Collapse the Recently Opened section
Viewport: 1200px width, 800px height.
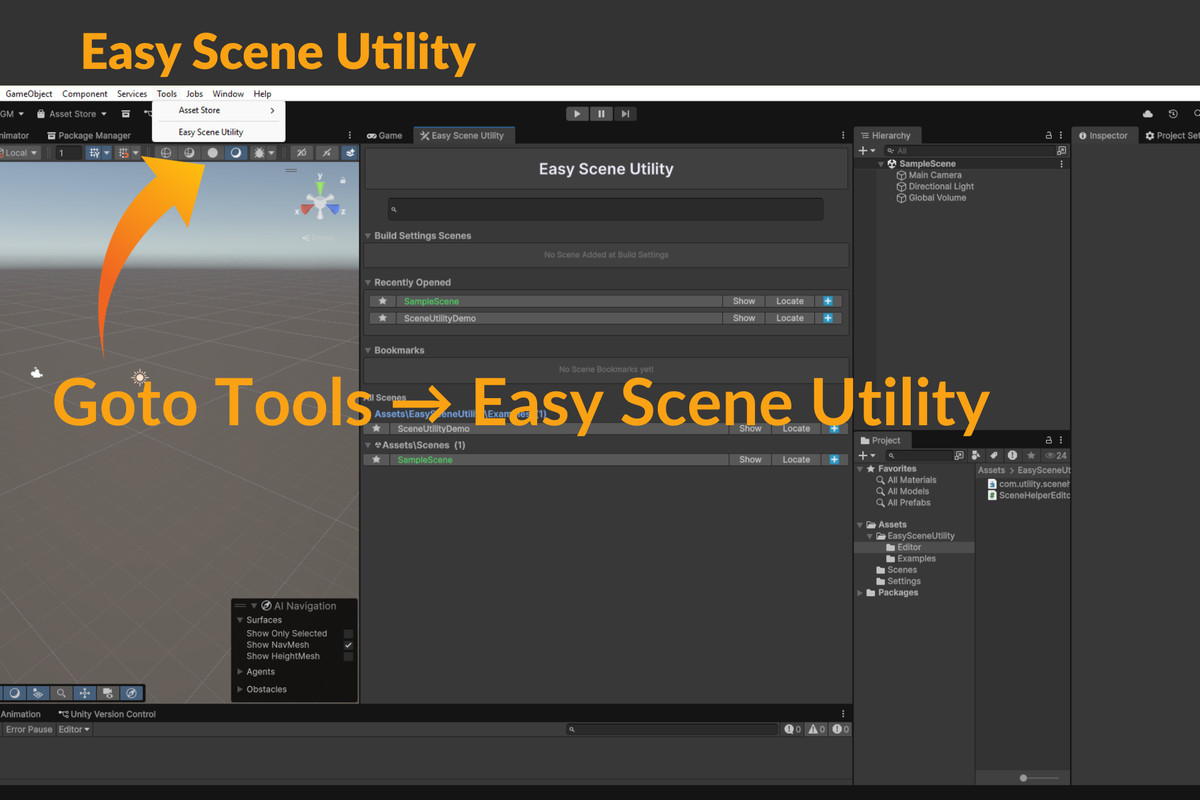click(366, 282)
